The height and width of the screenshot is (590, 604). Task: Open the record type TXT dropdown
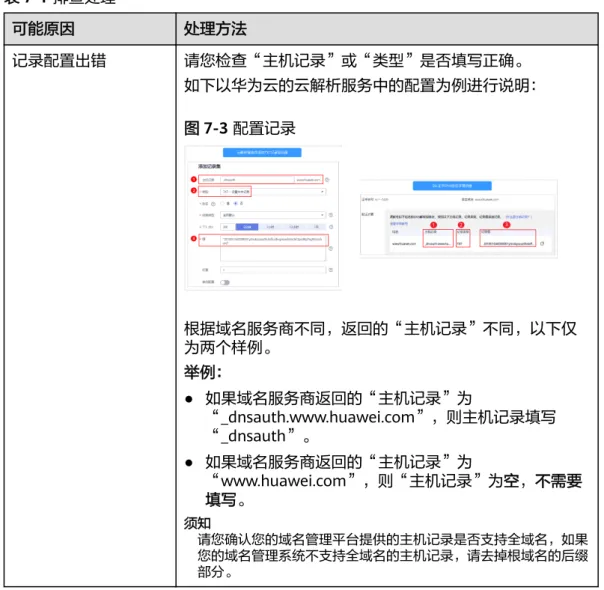coord(273,191)
